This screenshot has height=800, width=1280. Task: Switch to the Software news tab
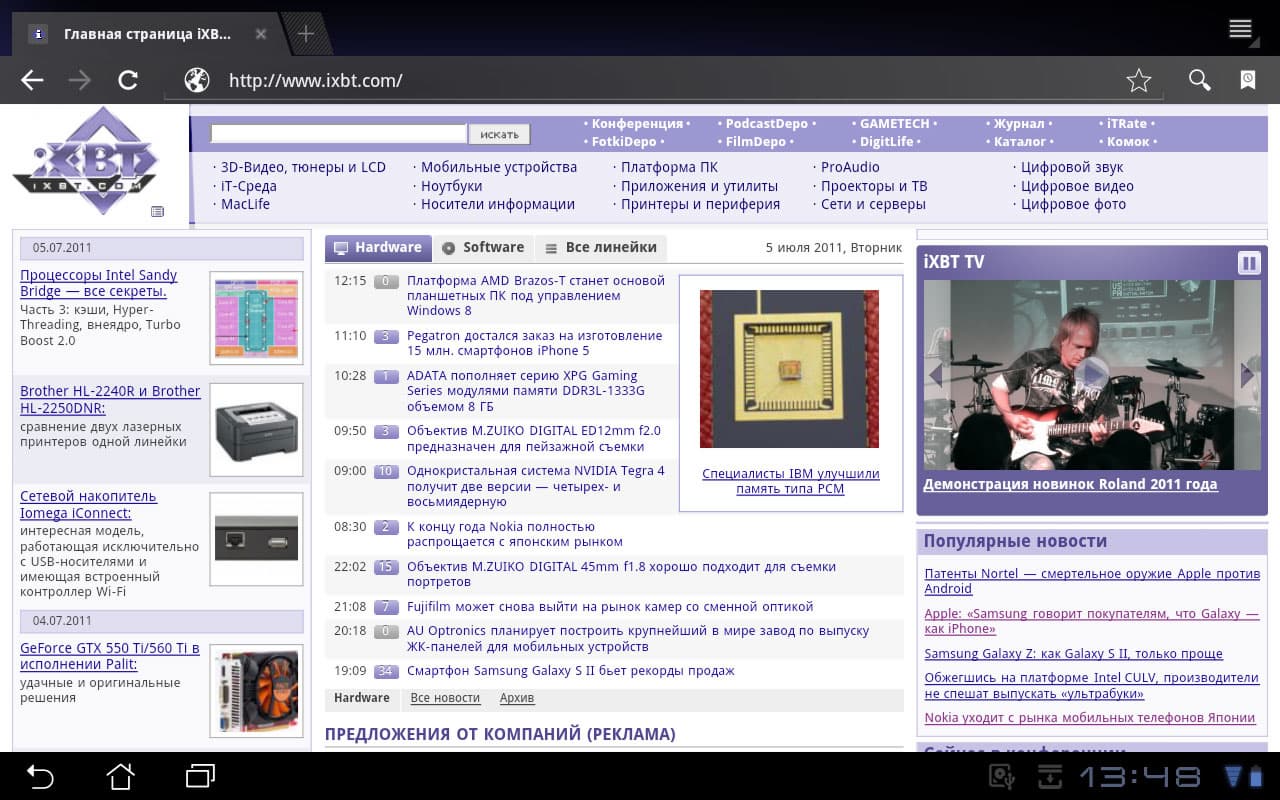point(483,248)
